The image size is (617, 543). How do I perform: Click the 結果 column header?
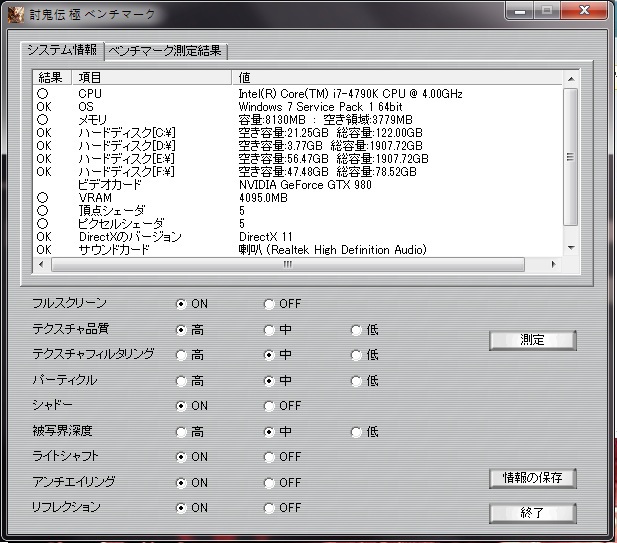point(52,78)
